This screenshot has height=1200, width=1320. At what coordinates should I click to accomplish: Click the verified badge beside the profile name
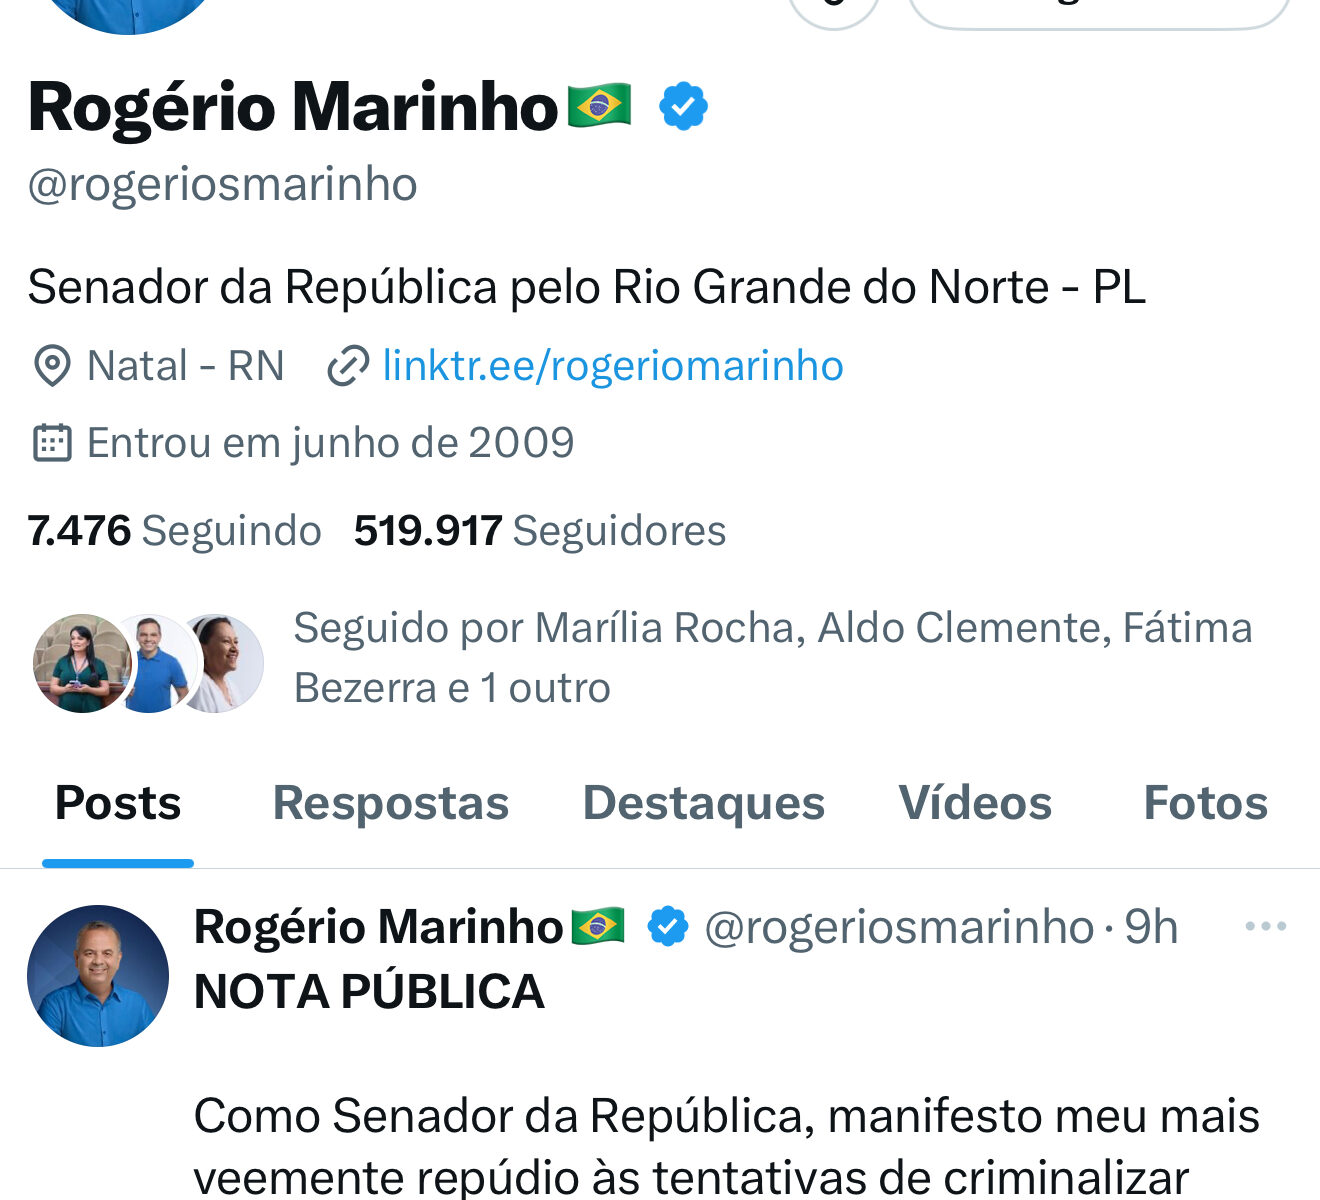[683, 107]
